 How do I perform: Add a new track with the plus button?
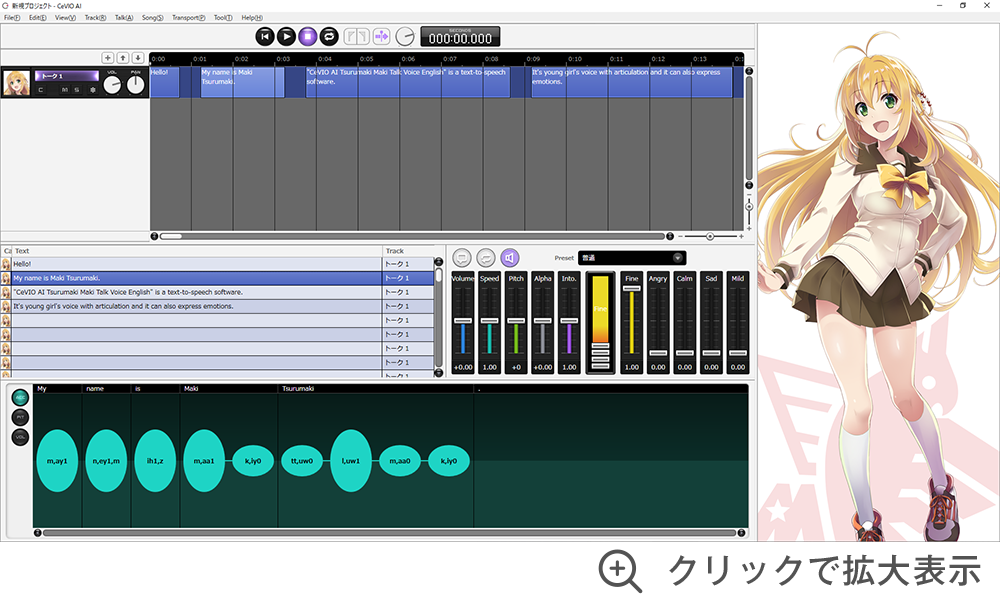click(x=108, y=58)
